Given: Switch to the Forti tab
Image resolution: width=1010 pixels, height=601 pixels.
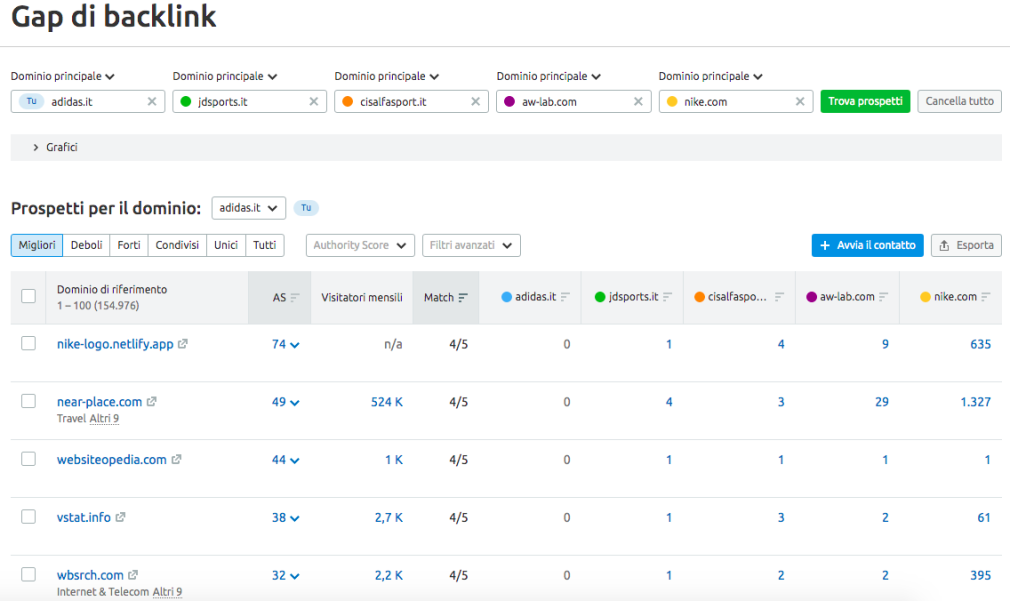Looking at the screenshot, I should tap(129, 245).
